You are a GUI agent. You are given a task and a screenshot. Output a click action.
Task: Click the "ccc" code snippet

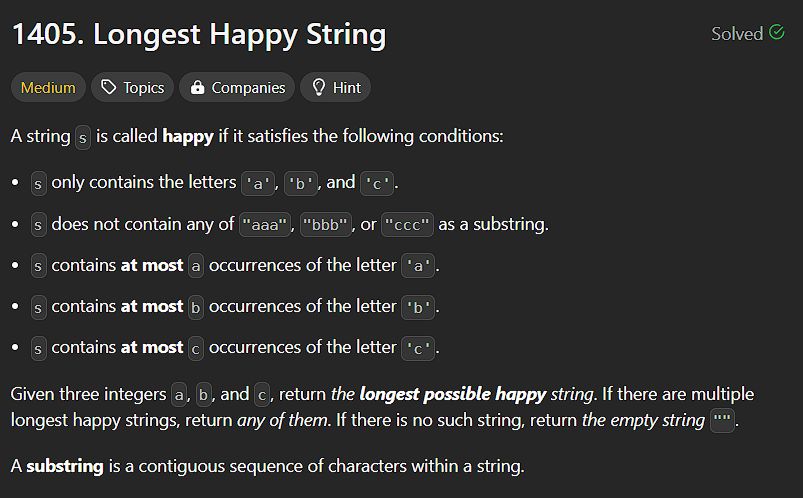407,224
